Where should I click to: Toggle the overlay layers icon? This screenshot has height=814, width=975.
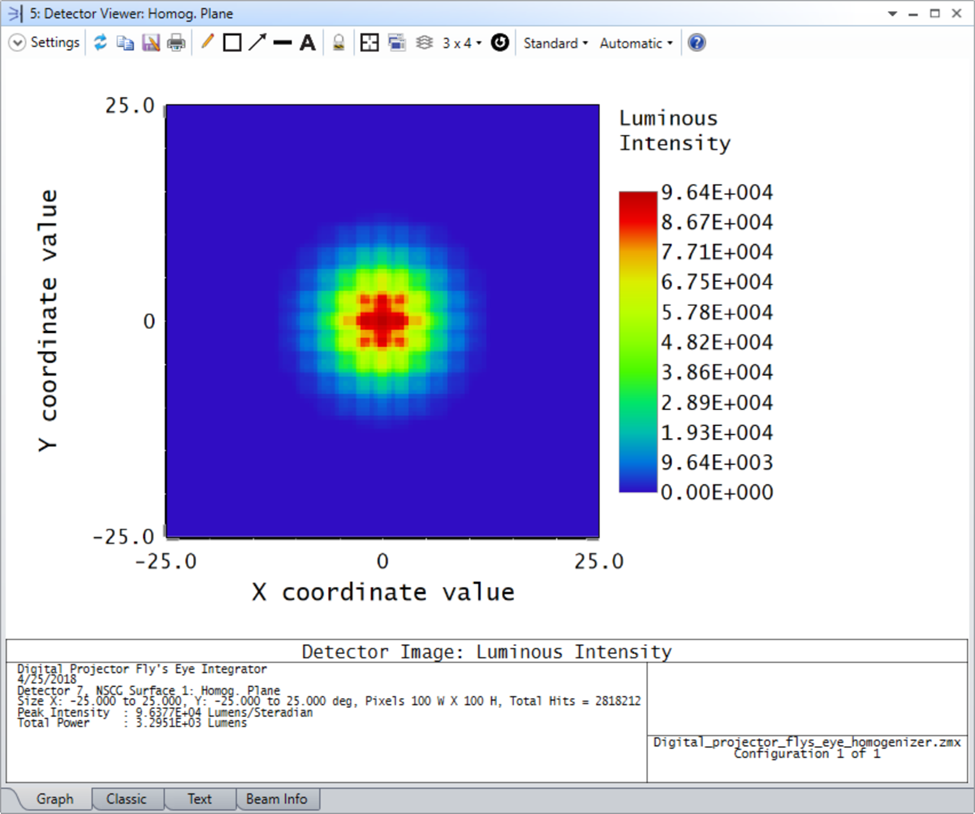click(x=424, y=42)
